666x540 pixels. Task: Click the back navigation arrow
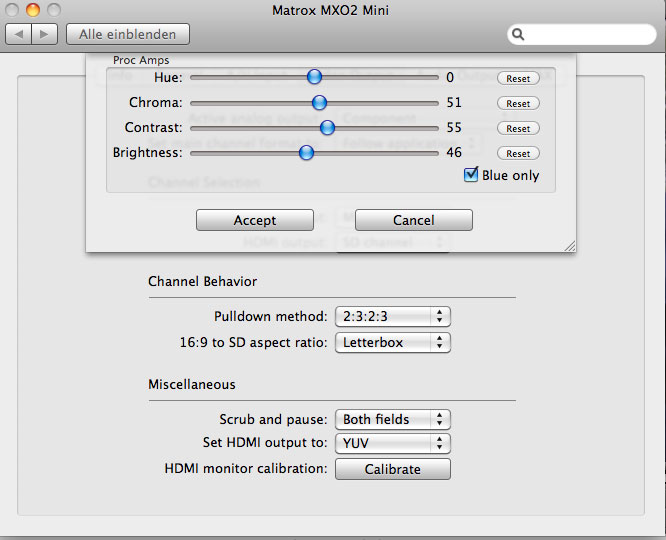coord(19,34)
